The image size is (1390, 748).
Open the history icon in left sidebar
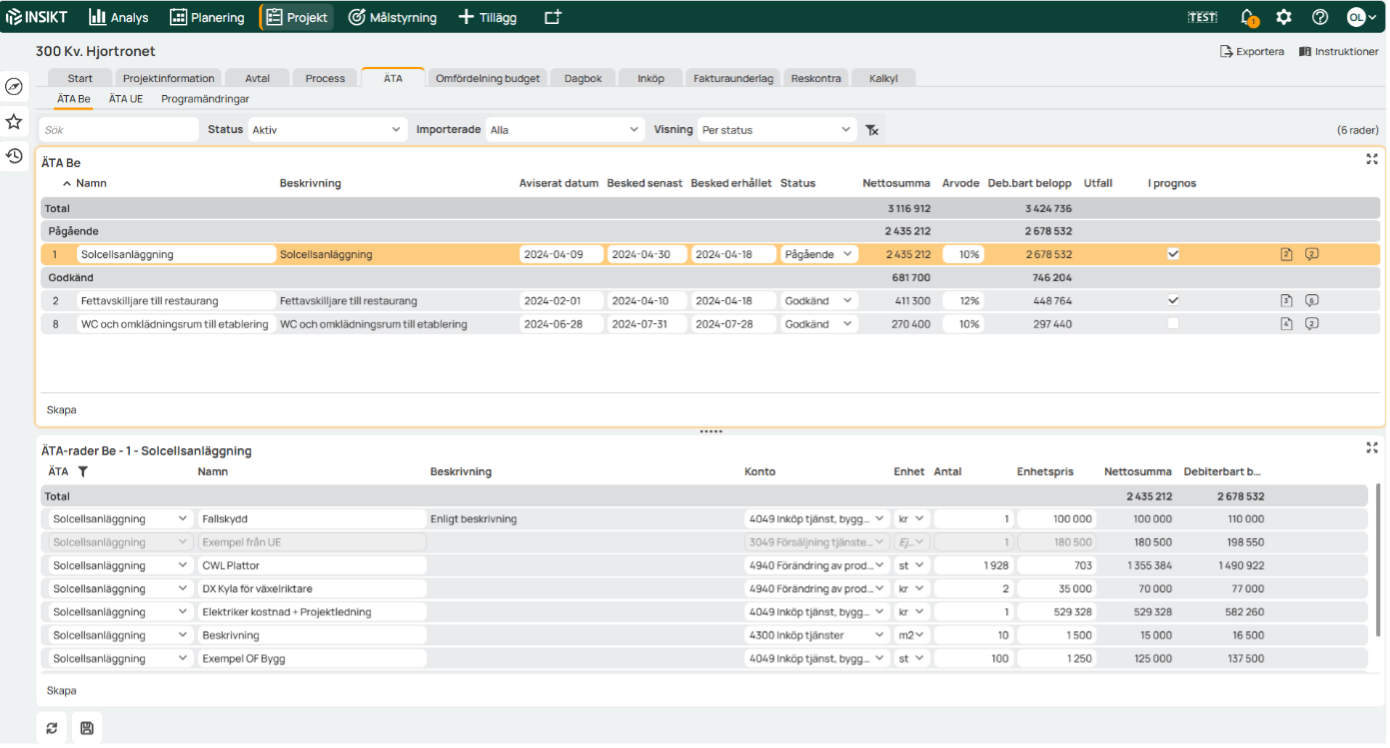(14, 156)
